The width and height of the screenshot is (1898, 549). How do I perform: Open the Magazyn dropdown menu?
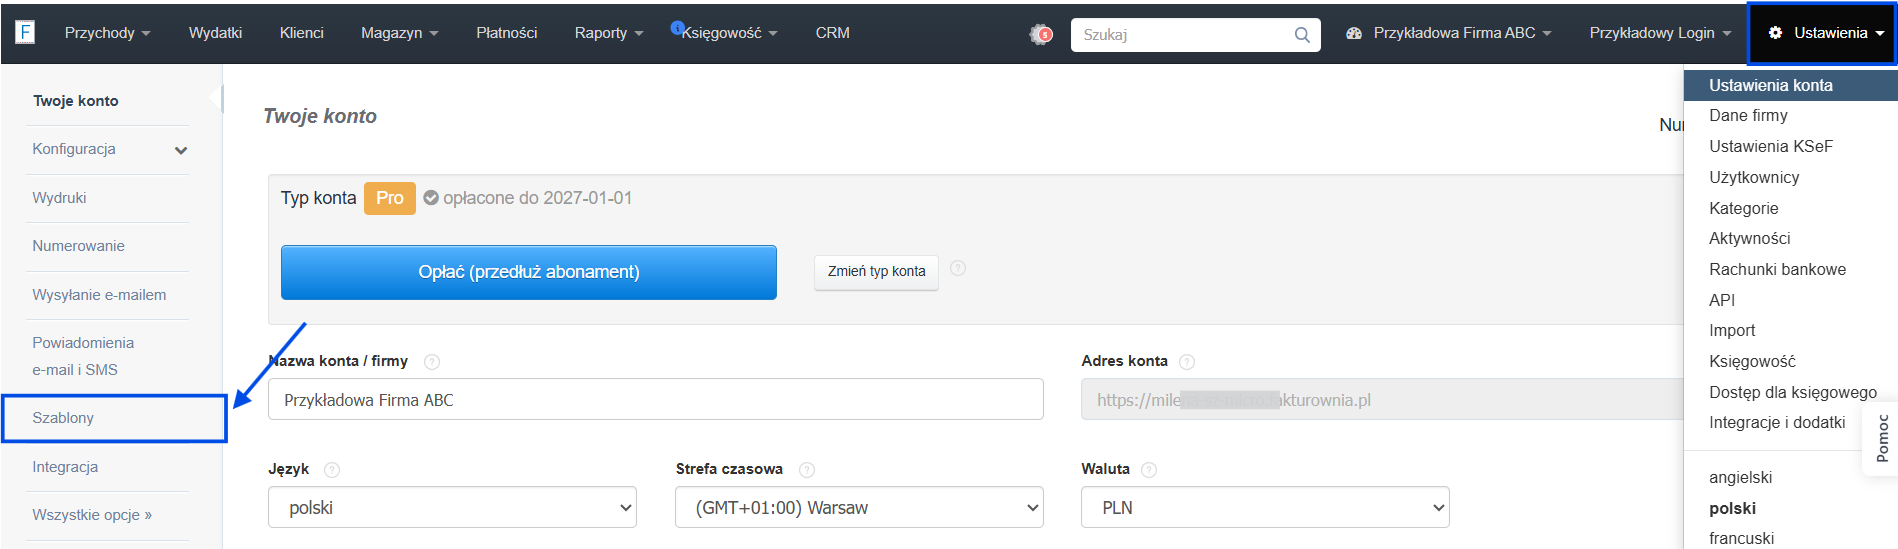point(399,33)
